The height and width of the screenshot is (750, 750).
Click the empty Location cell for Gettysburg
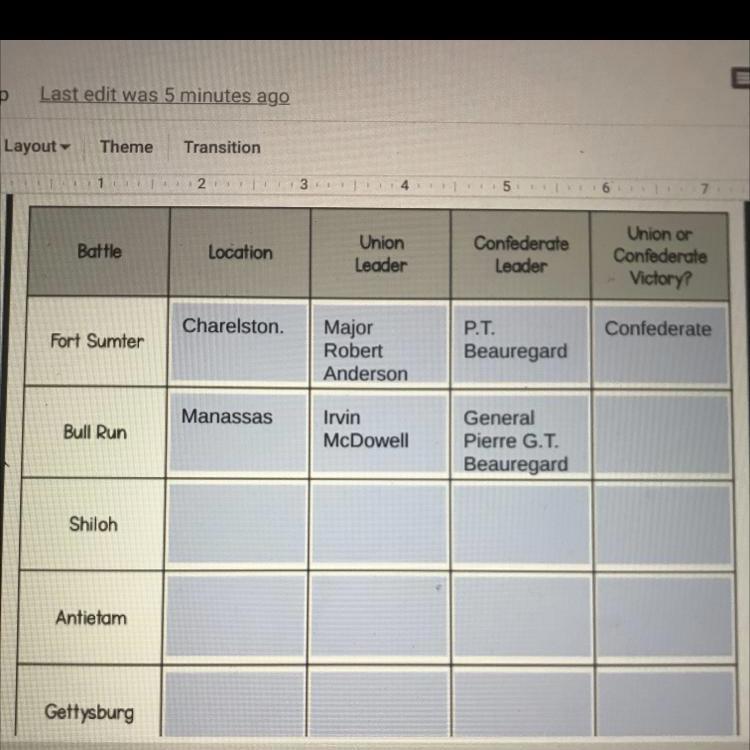pyautogui.click(x=234, y=701)
